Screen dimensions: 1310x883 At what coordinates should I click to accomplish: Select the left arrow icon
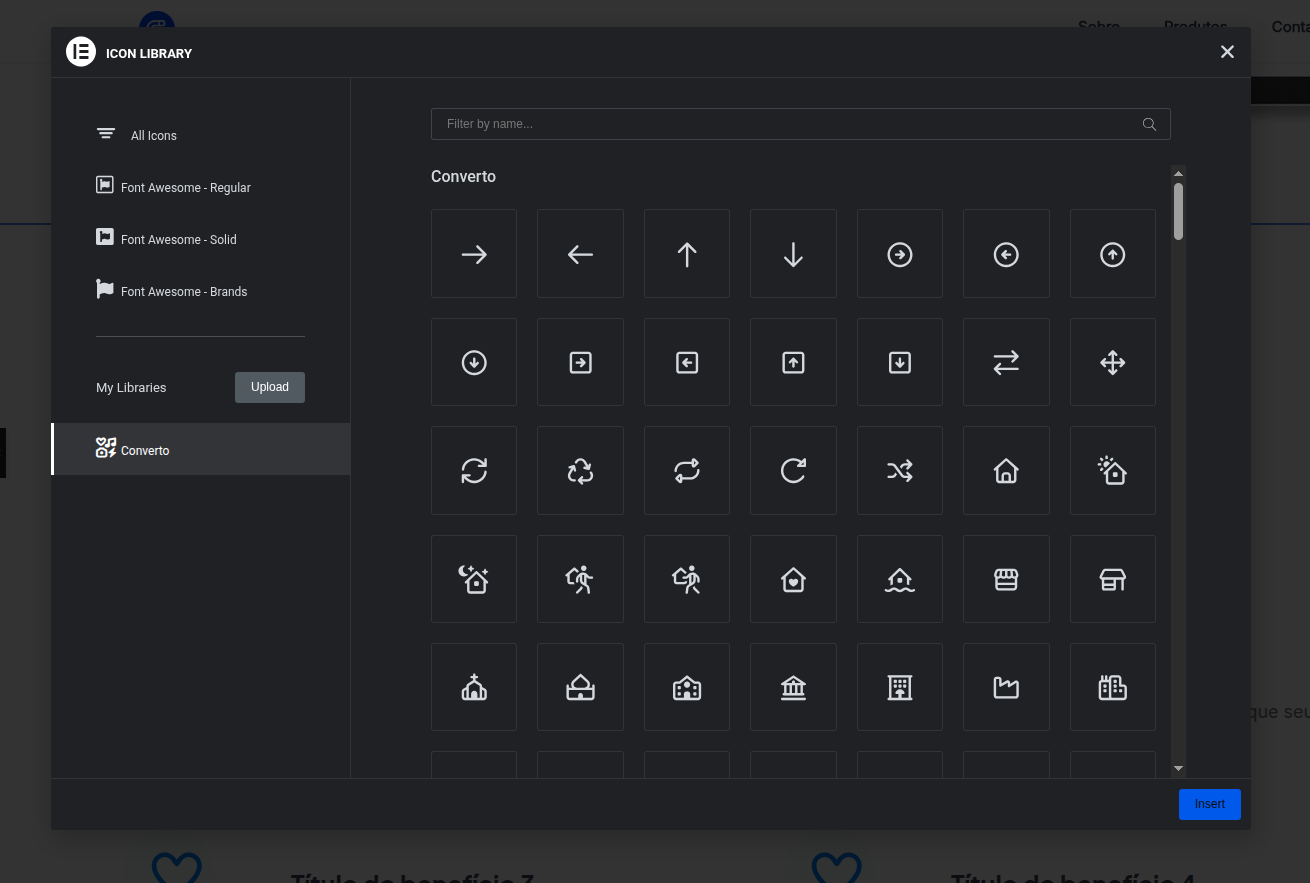(580, 254)
